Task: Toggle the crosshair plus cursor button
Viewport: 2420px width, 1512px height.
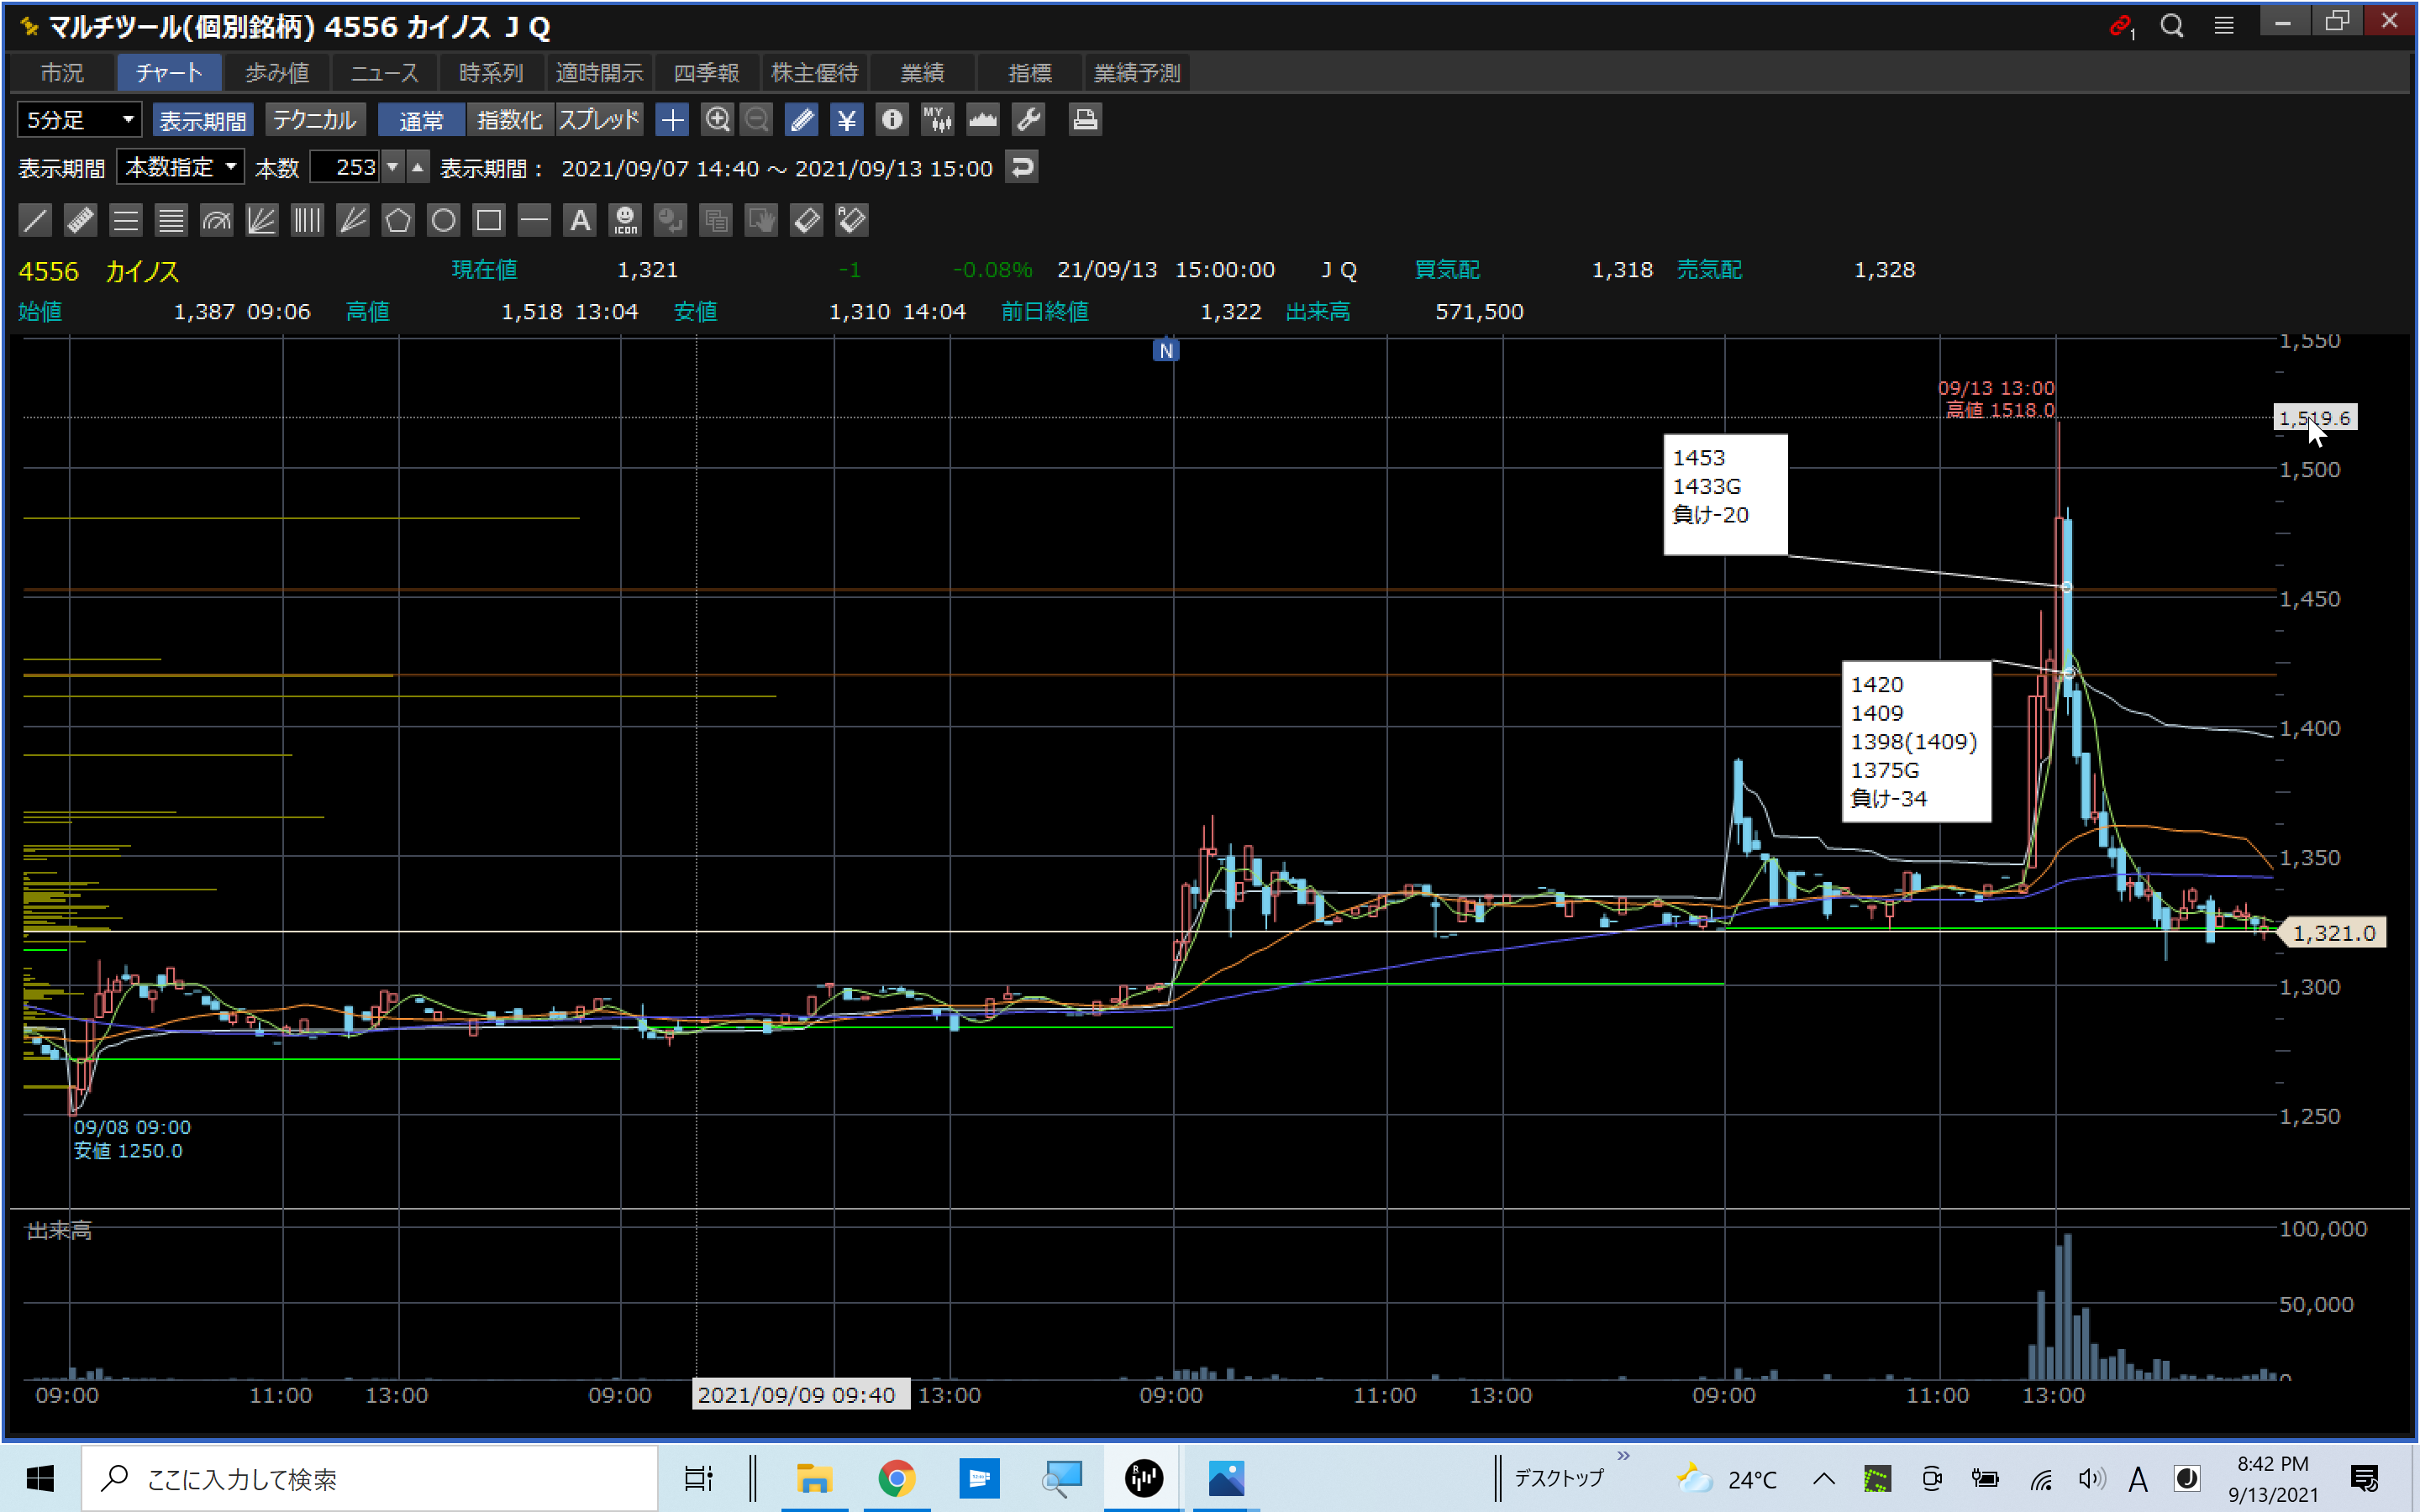Action: coord(672,120)
